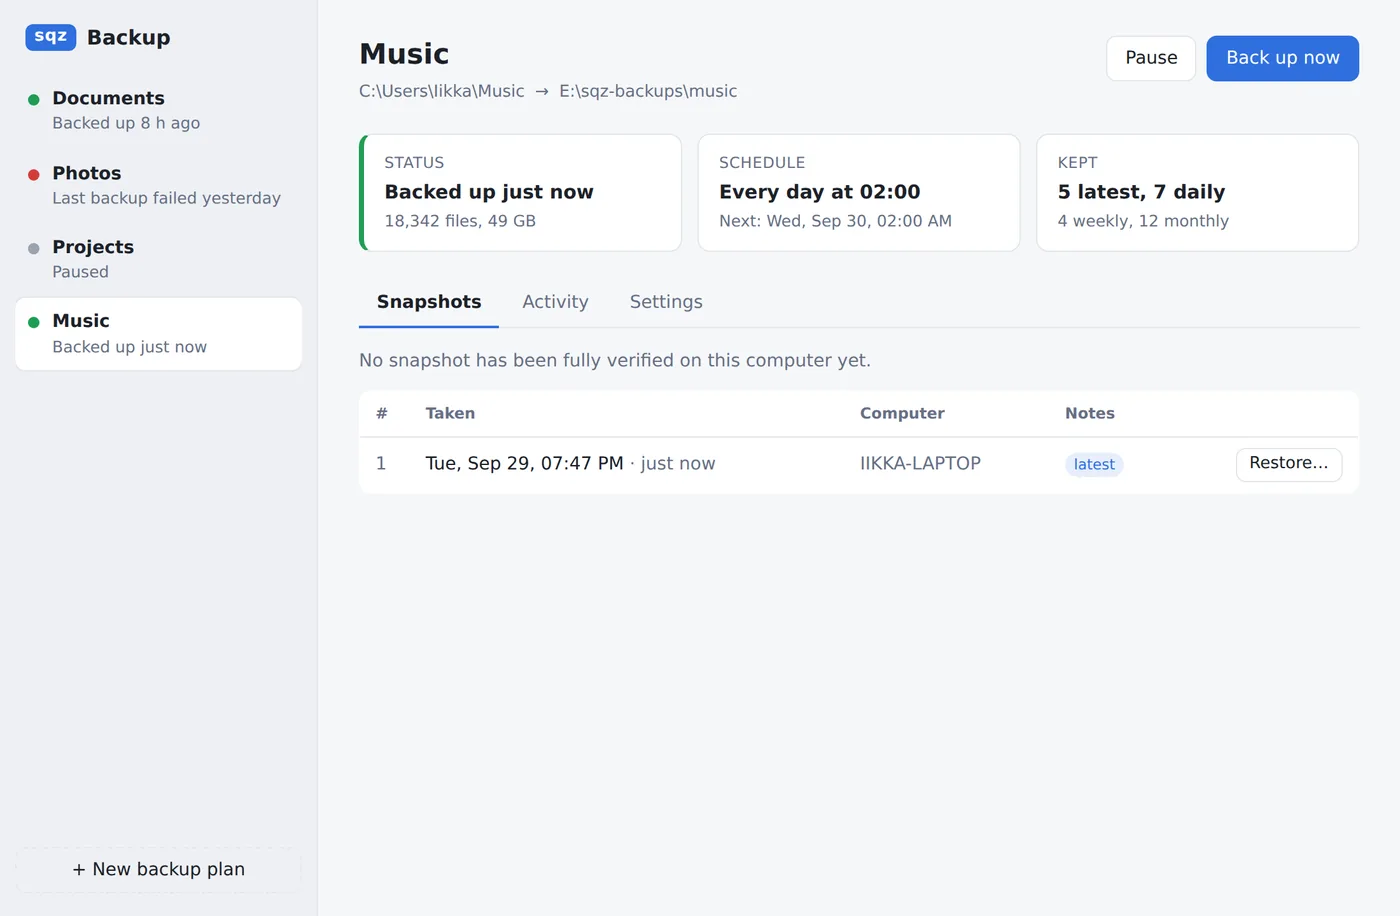
Task: Open the Documents backup plan
Action: [x=158, y=111]
